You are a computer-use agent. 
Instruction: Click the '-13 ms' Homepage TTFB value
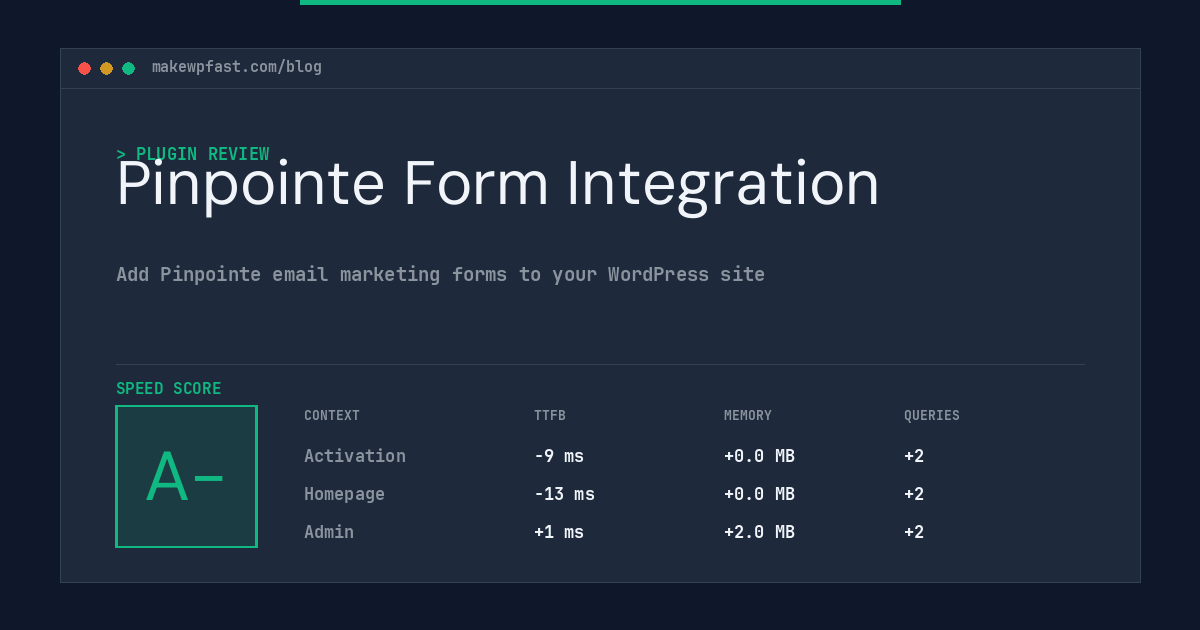[564, 494]
